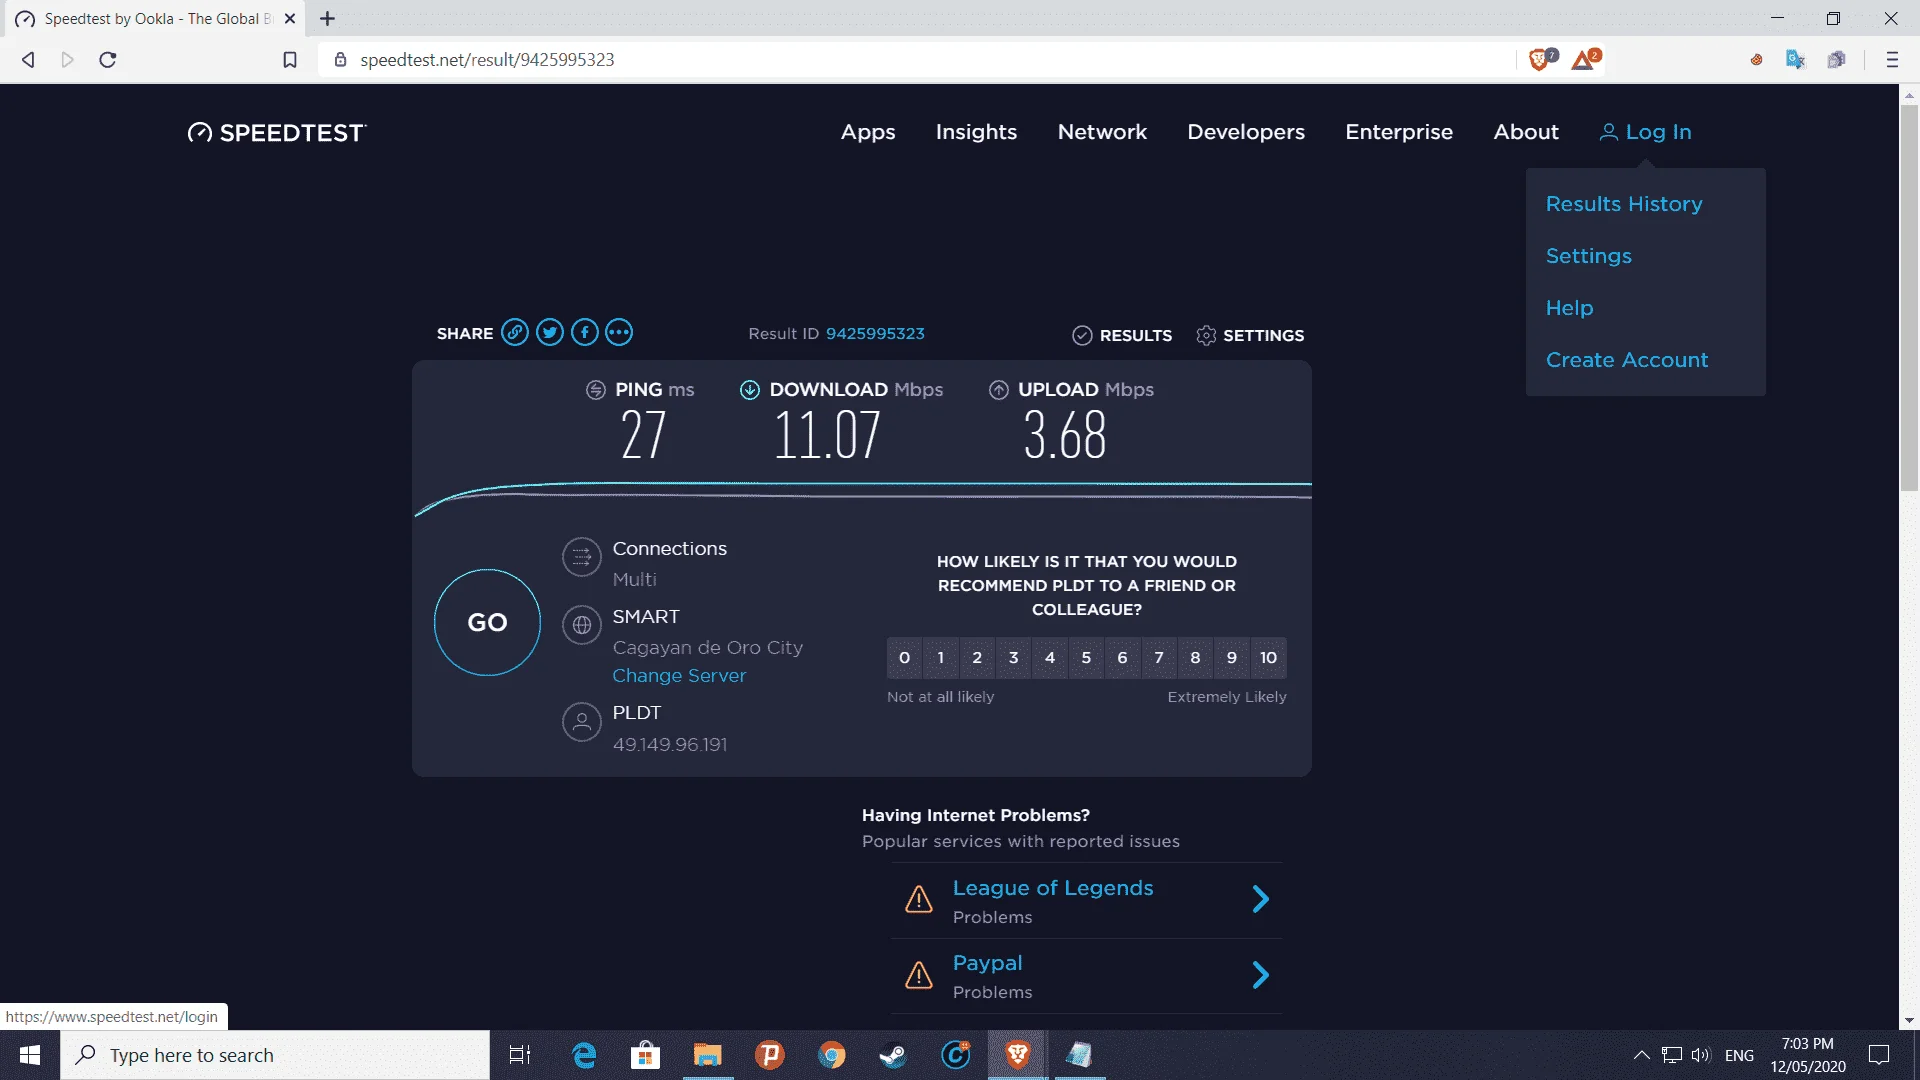Open Microsoft Edge from the taskbar
This screenshot has width=1920, height=1080.
(584, 1055)
